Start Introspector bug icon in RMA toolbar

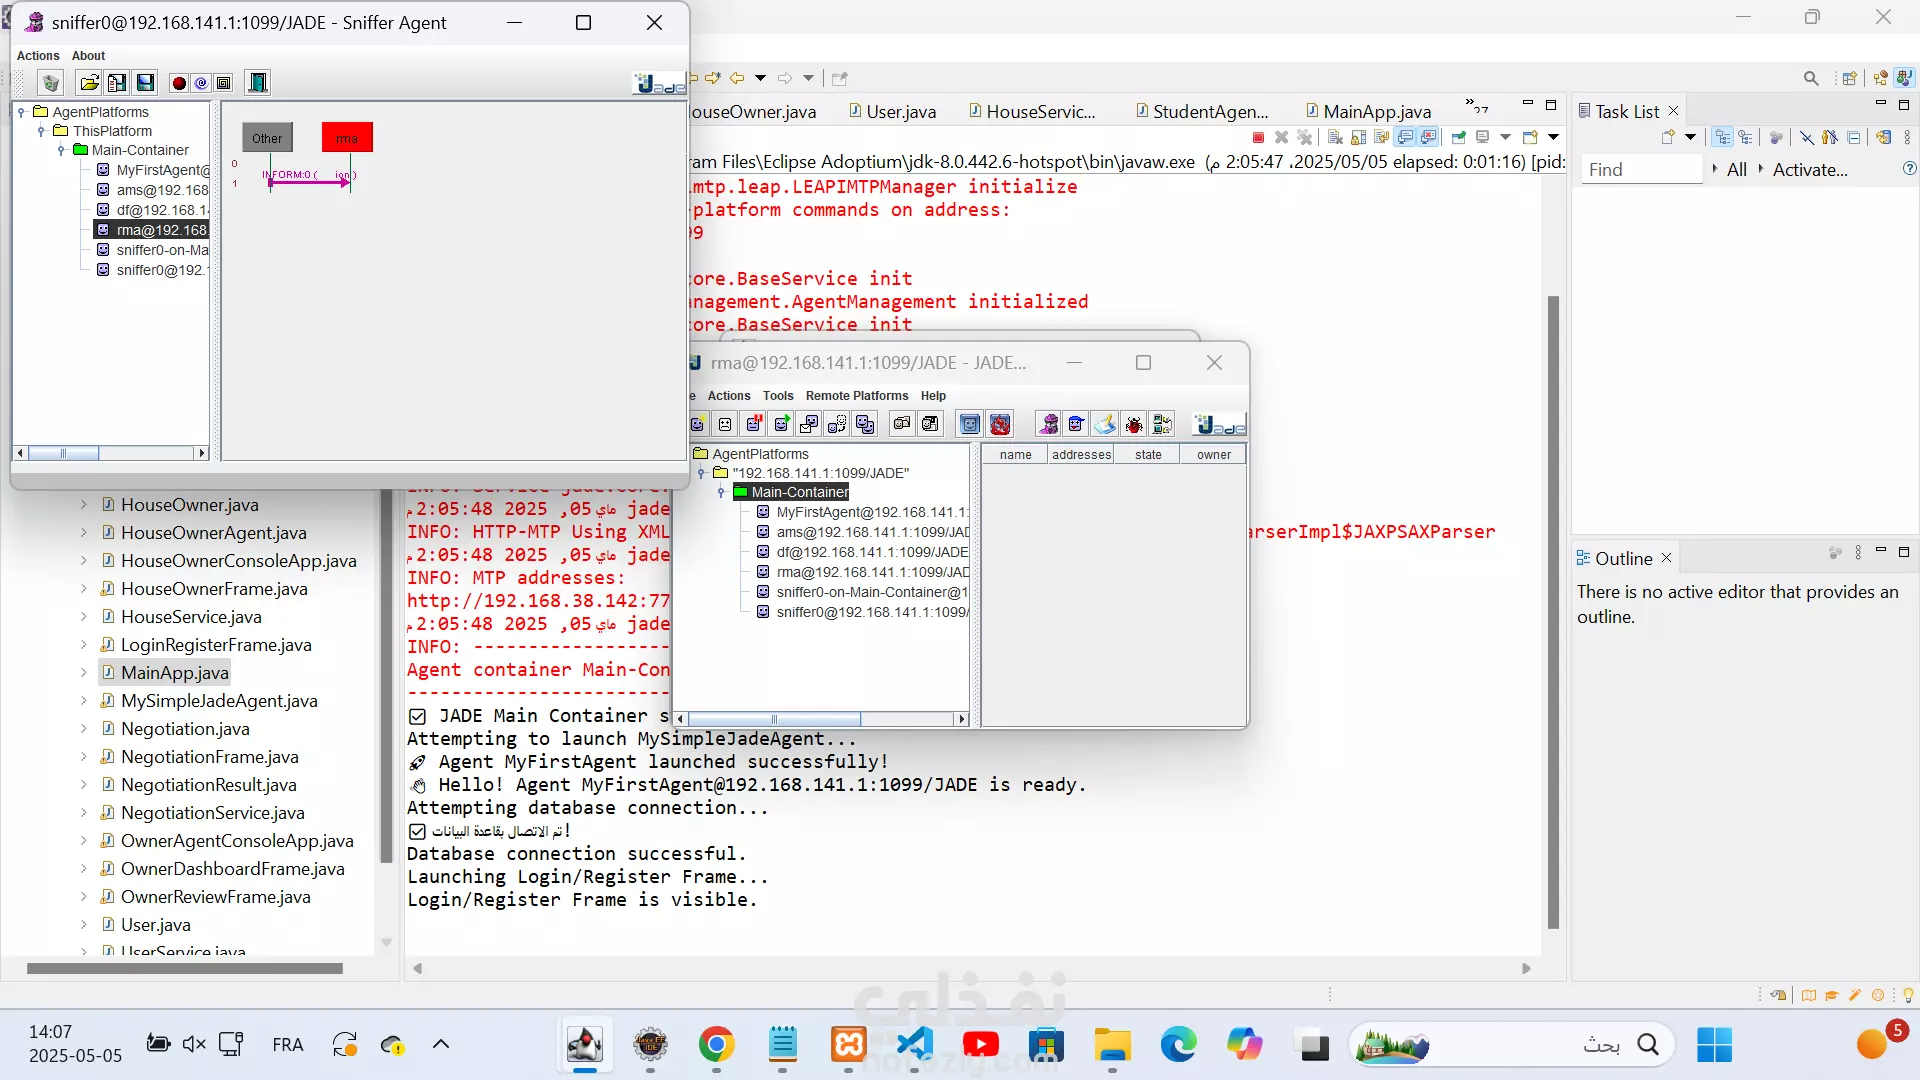1134,424
